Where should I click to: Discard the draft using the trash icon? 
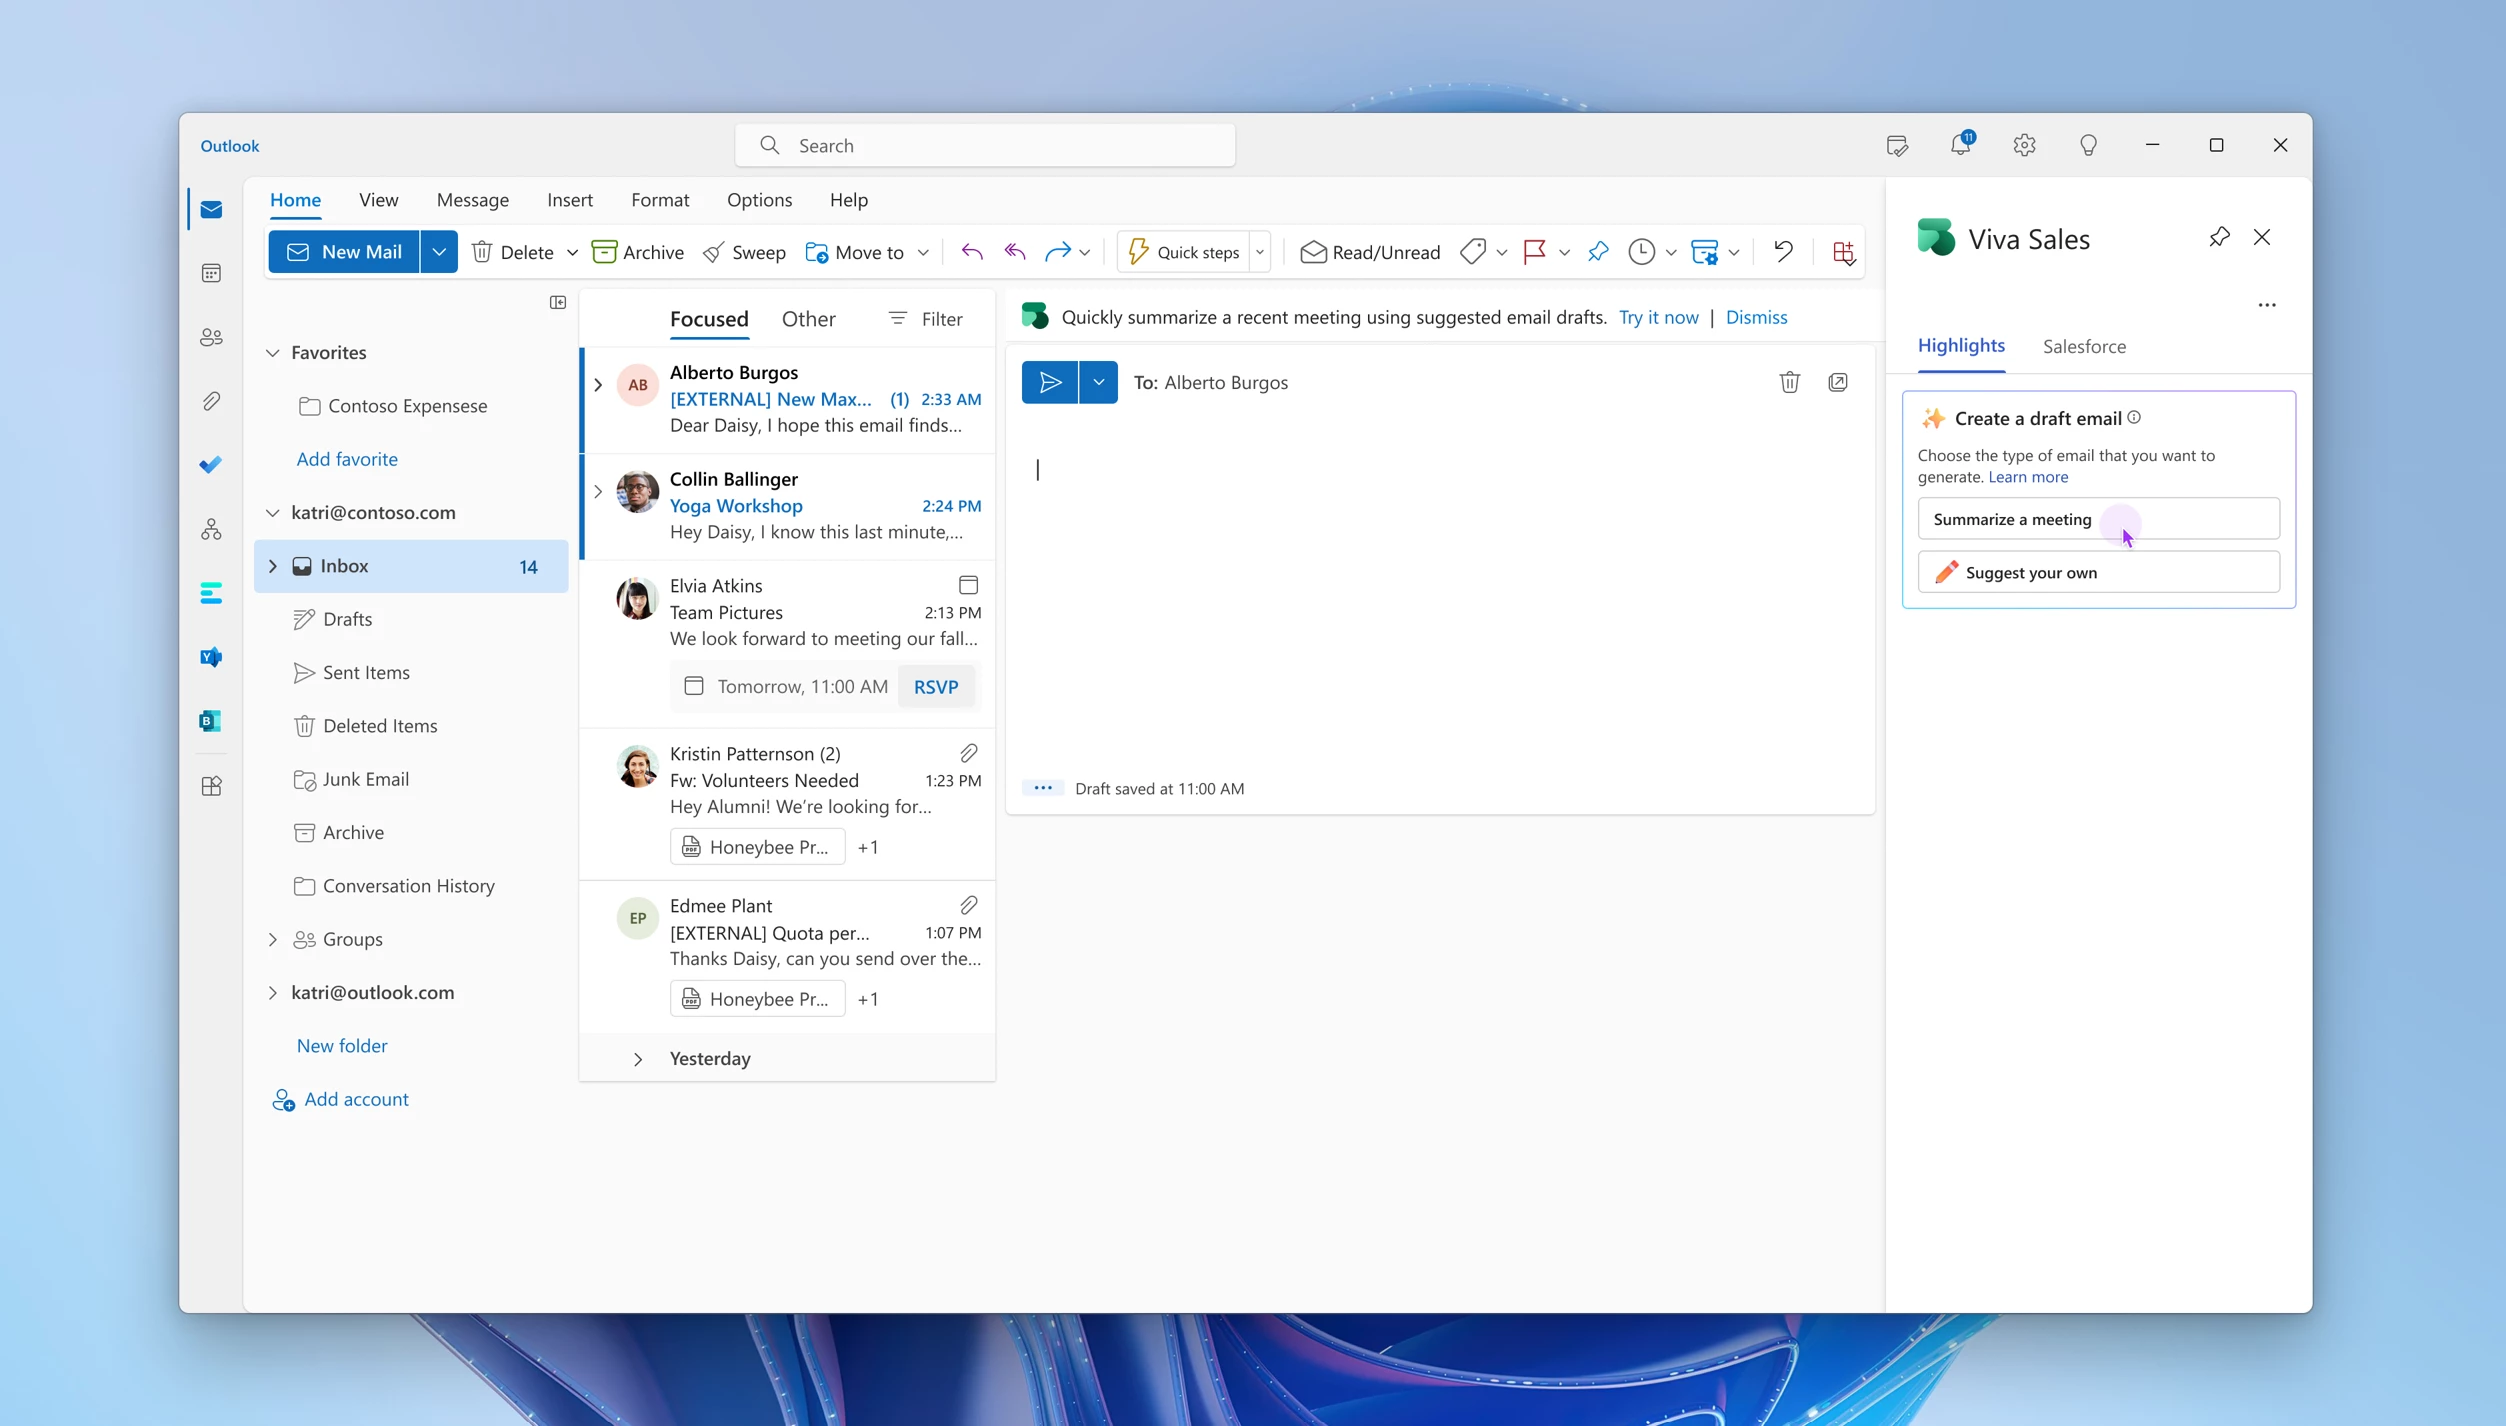[1789, 382]
